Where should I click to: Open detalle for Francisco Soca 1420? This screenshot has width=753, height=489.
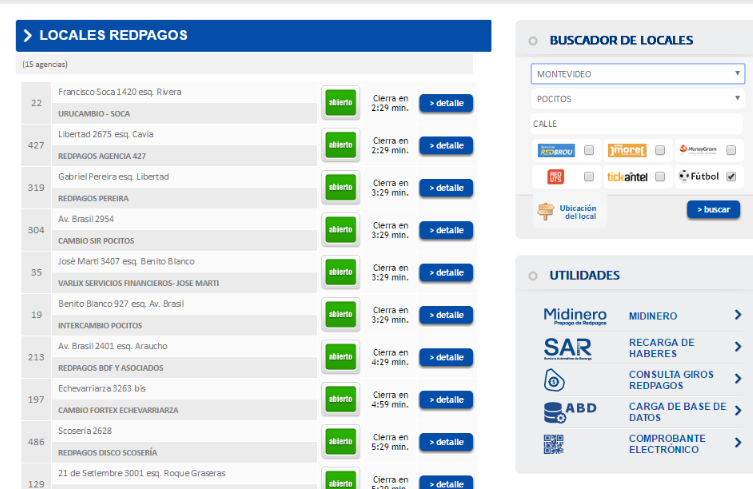coord(446,103)
